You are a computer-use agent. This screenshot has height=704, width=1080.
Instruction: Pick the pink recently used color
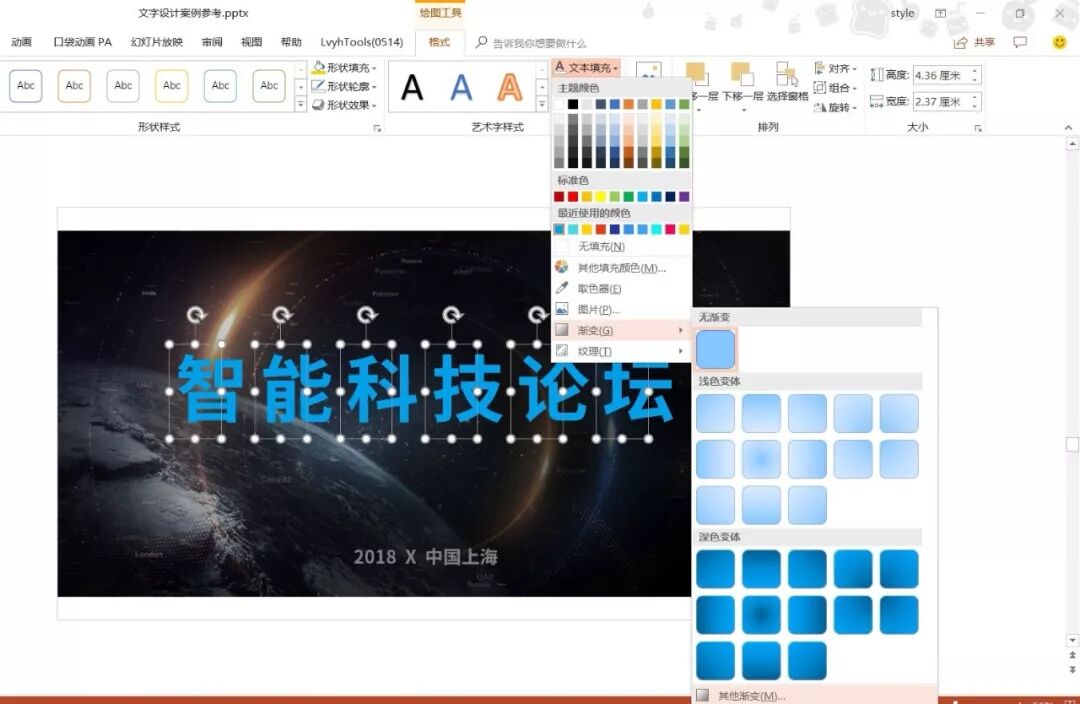[670, 229]
